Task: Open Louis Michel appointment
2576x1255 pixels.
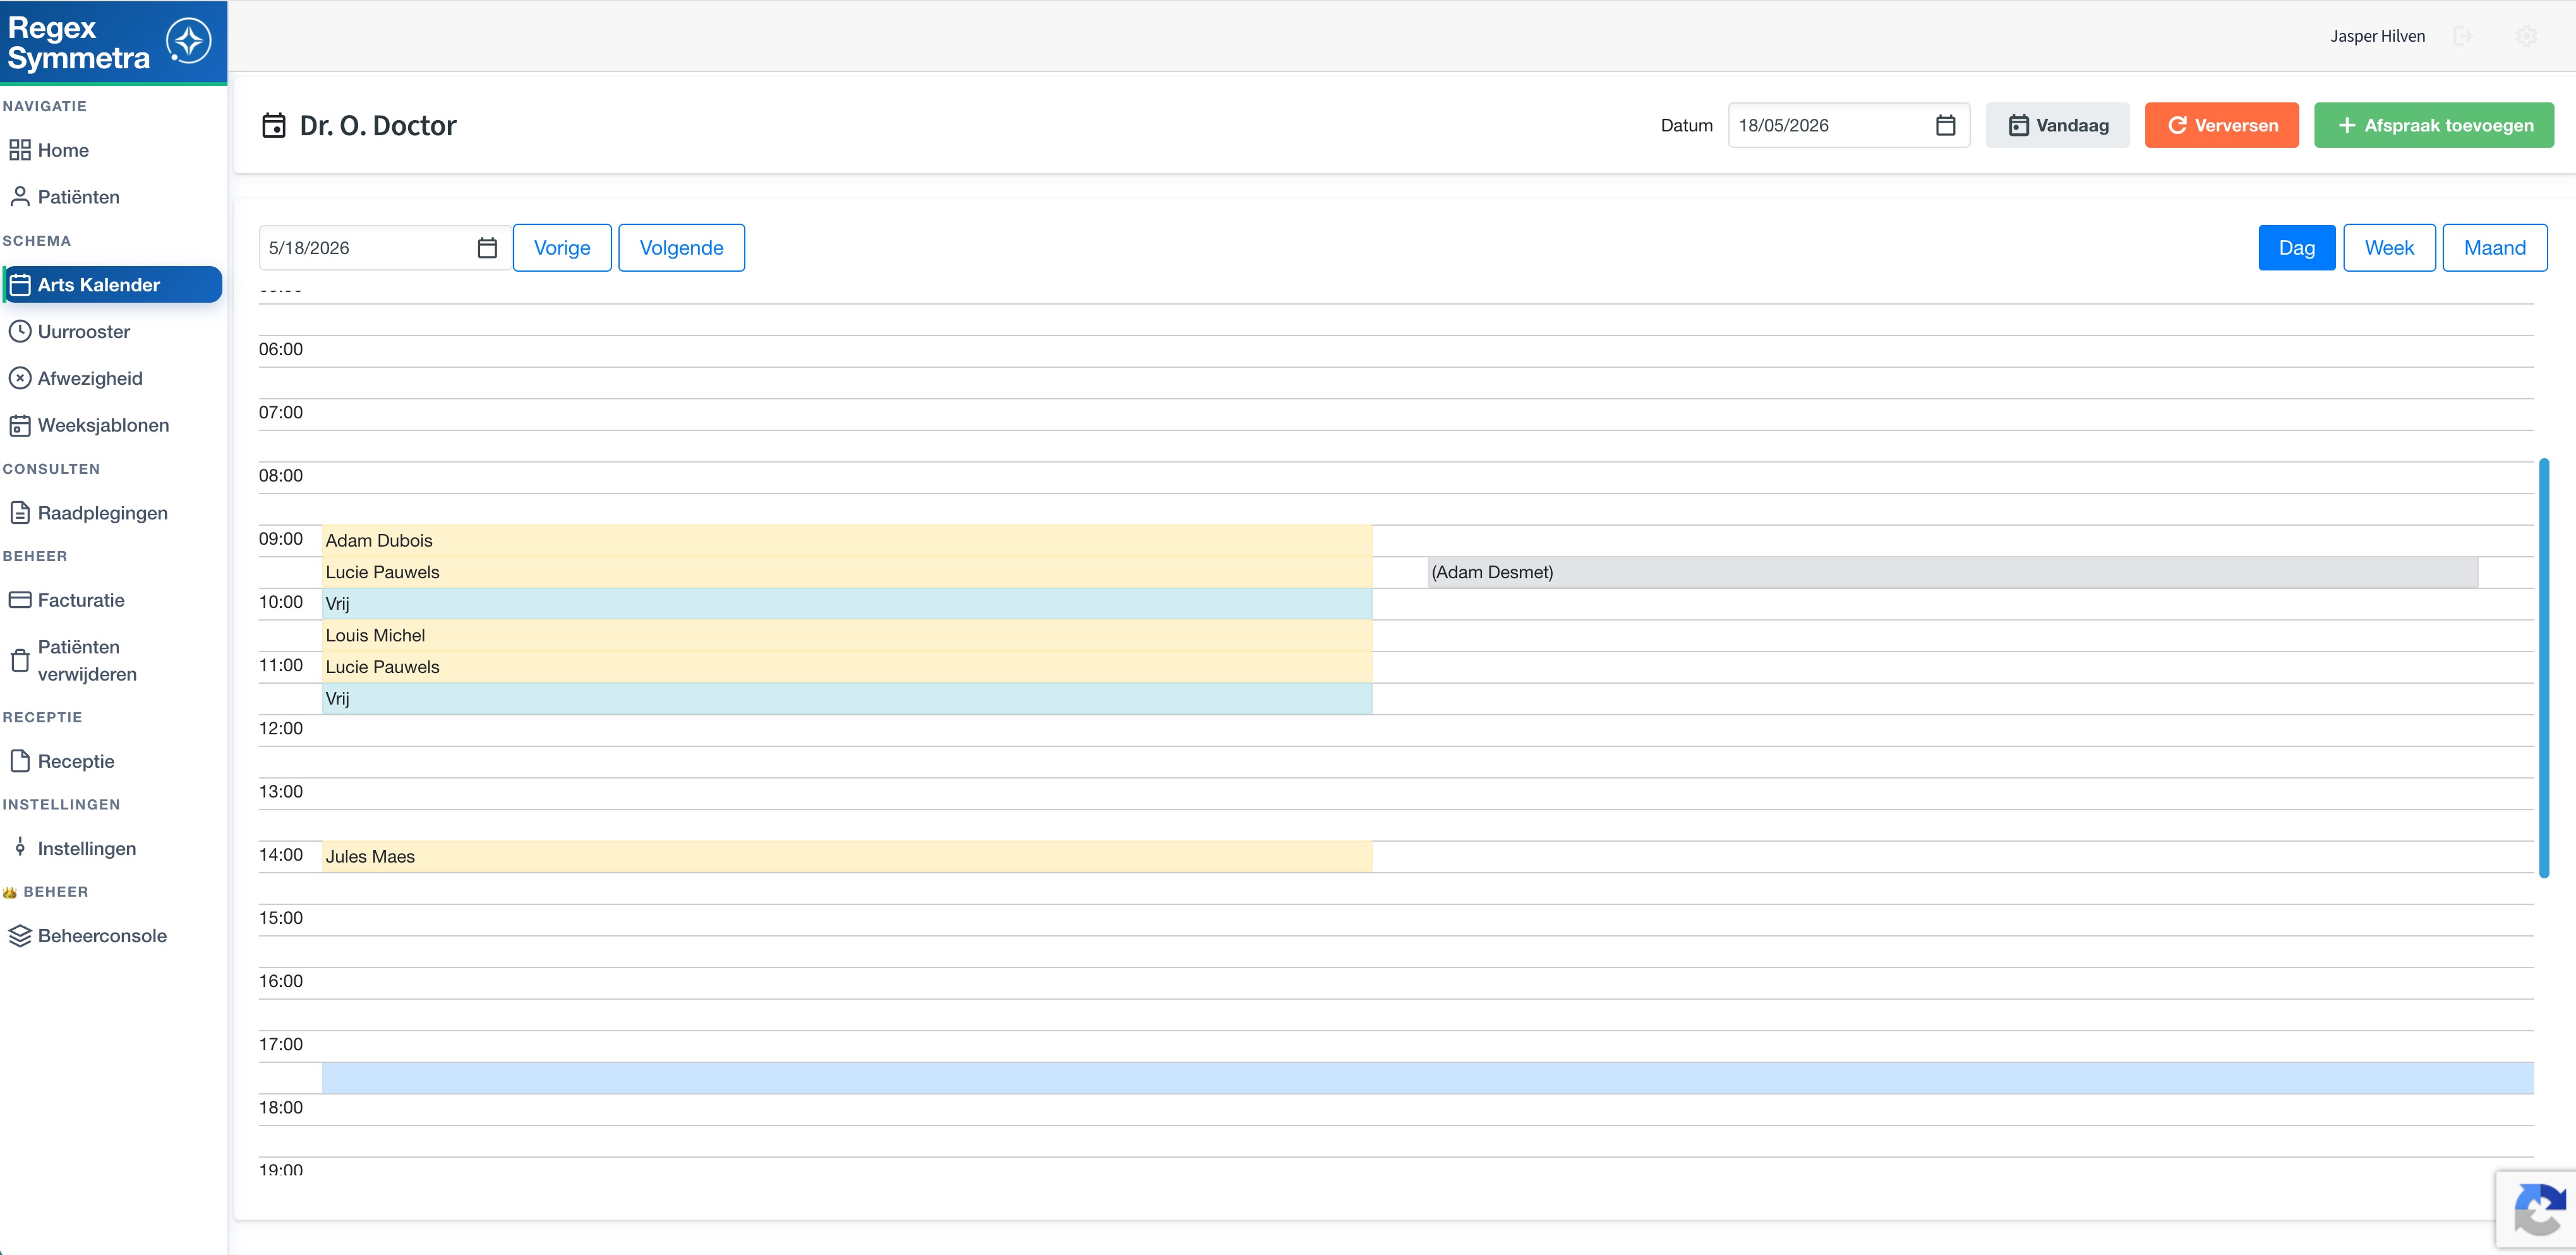Action: click(x=847, y=635)
